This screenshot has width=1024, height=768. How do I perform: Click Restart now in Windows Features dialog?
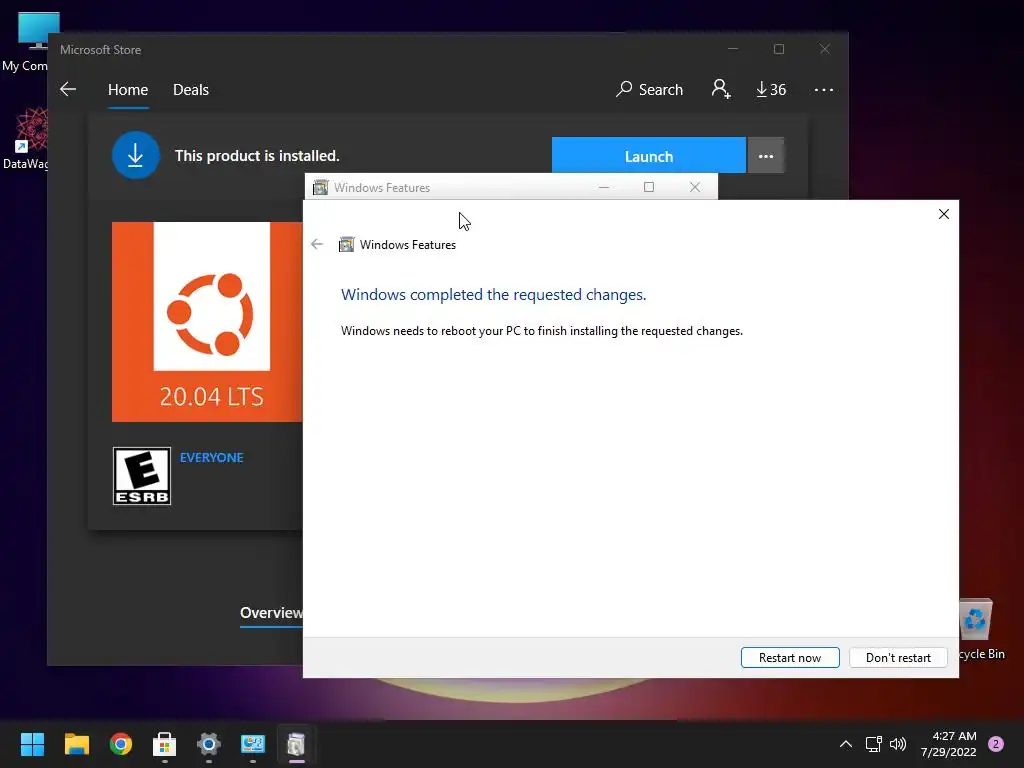coord(790,658)
